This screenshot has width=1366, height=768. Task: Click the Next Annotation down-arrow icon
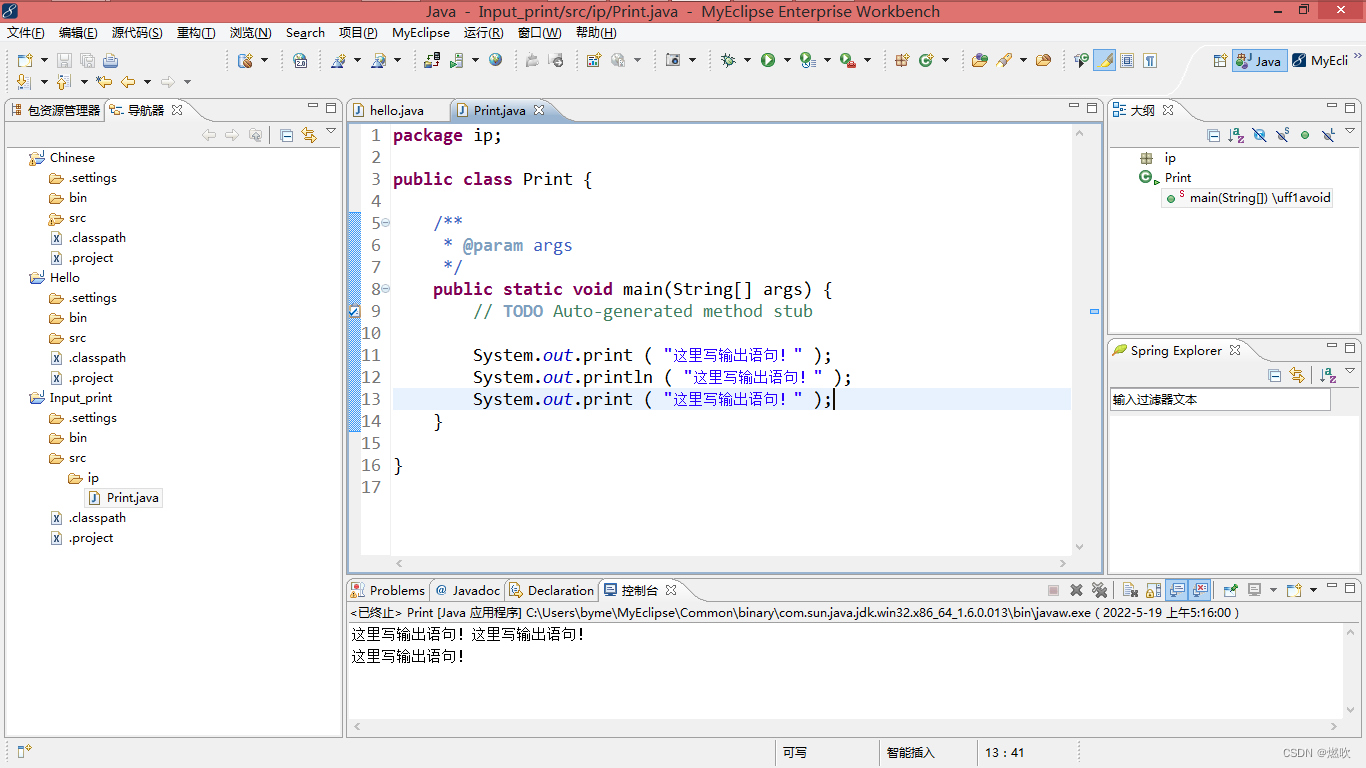point(24,82)
